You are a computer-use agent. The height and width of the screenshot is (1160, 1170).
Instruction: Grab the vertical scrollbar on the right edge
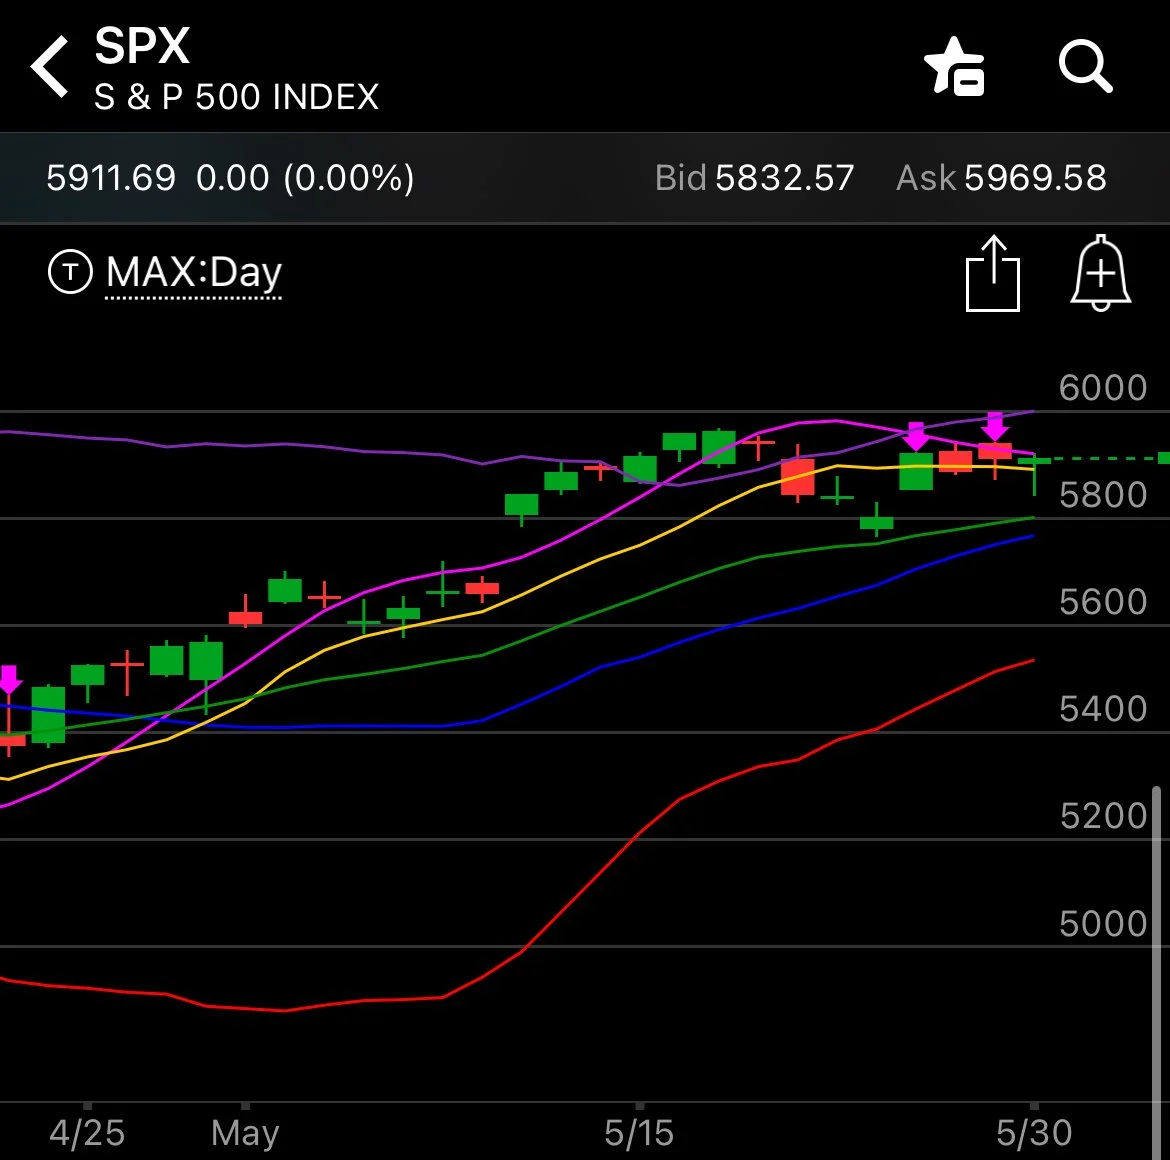1157,972
